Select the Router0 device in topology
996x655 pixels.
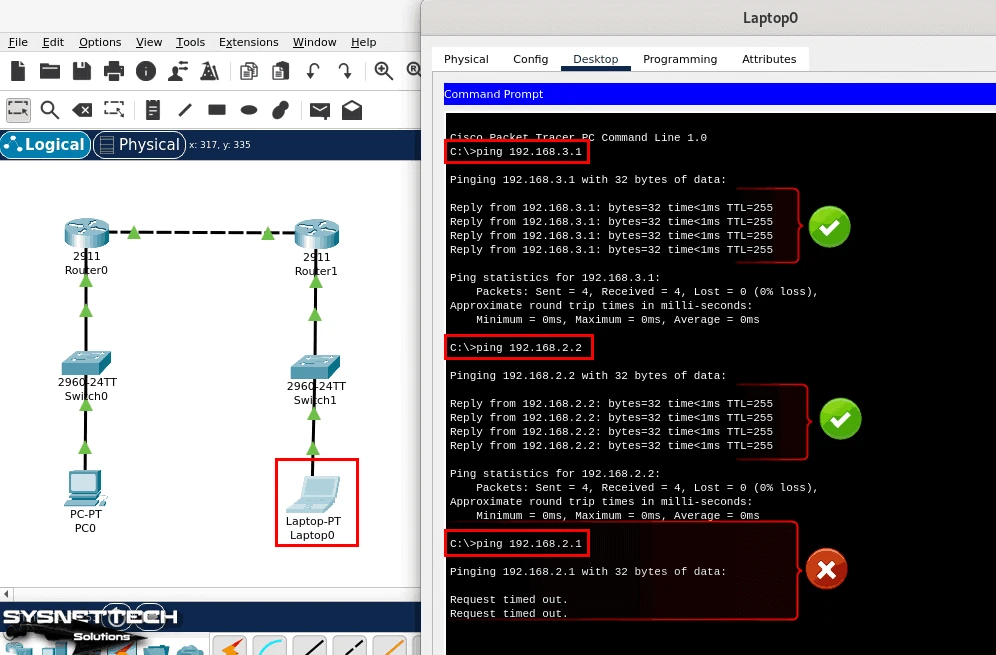(86, 233)
